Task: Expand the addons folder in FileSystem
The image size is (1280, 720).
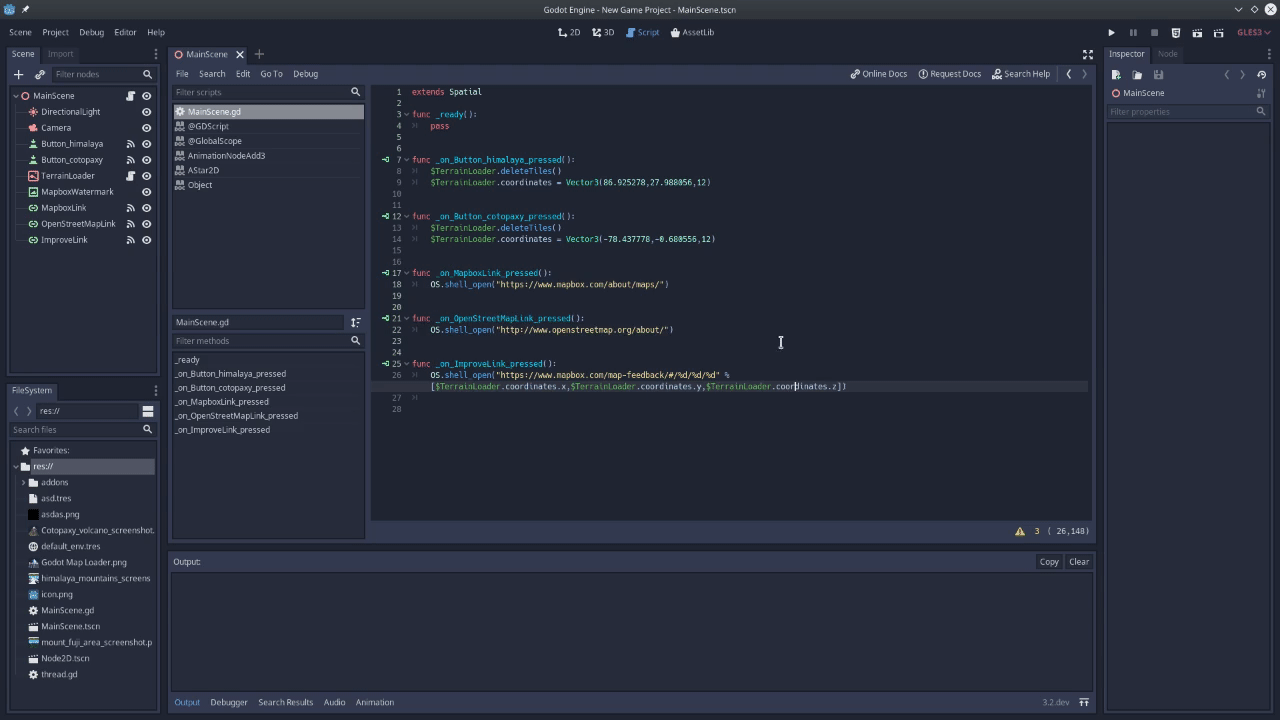Action: (x=23, y=482)
